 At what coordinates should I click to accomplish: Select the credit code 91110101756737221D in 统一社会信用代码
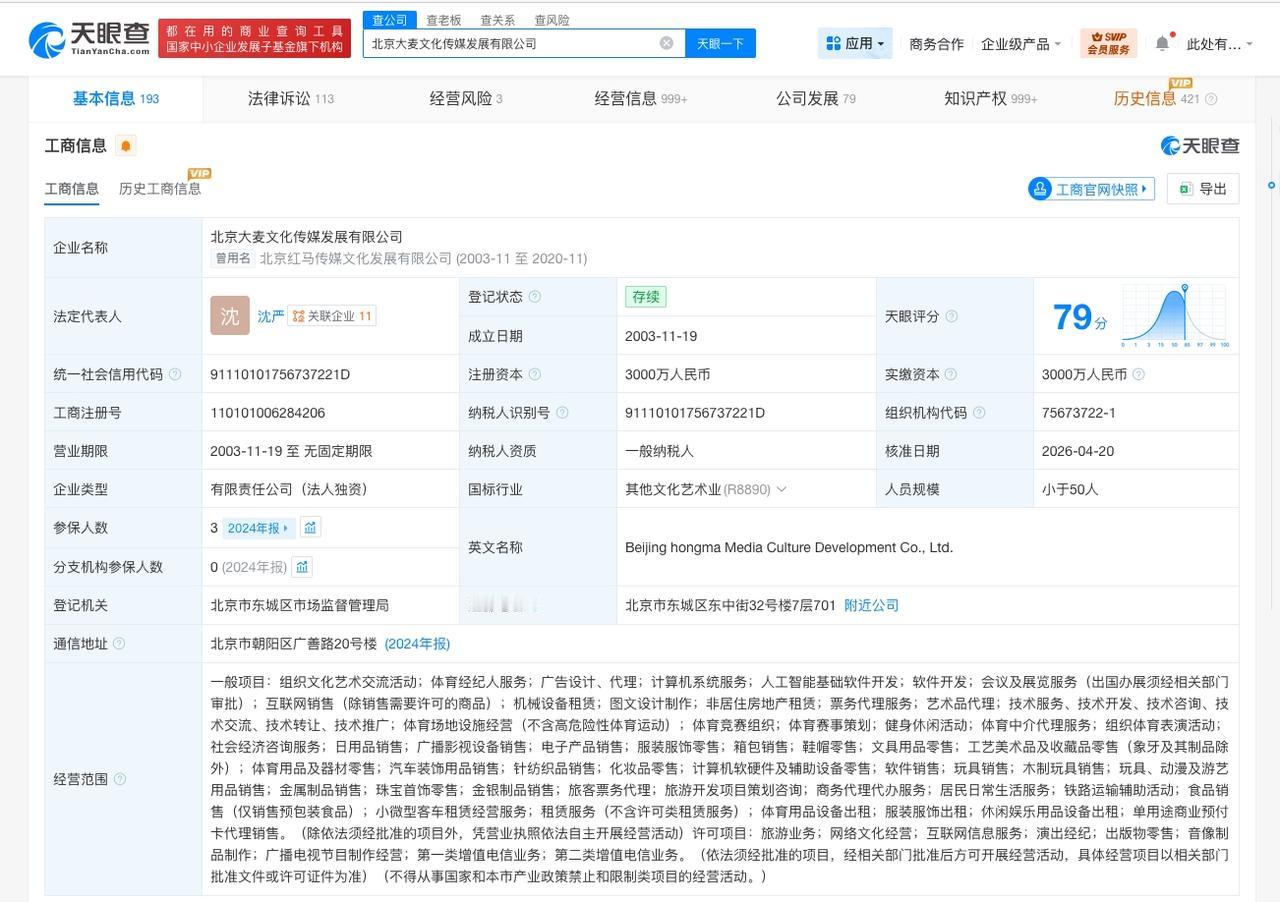(280, 374)
